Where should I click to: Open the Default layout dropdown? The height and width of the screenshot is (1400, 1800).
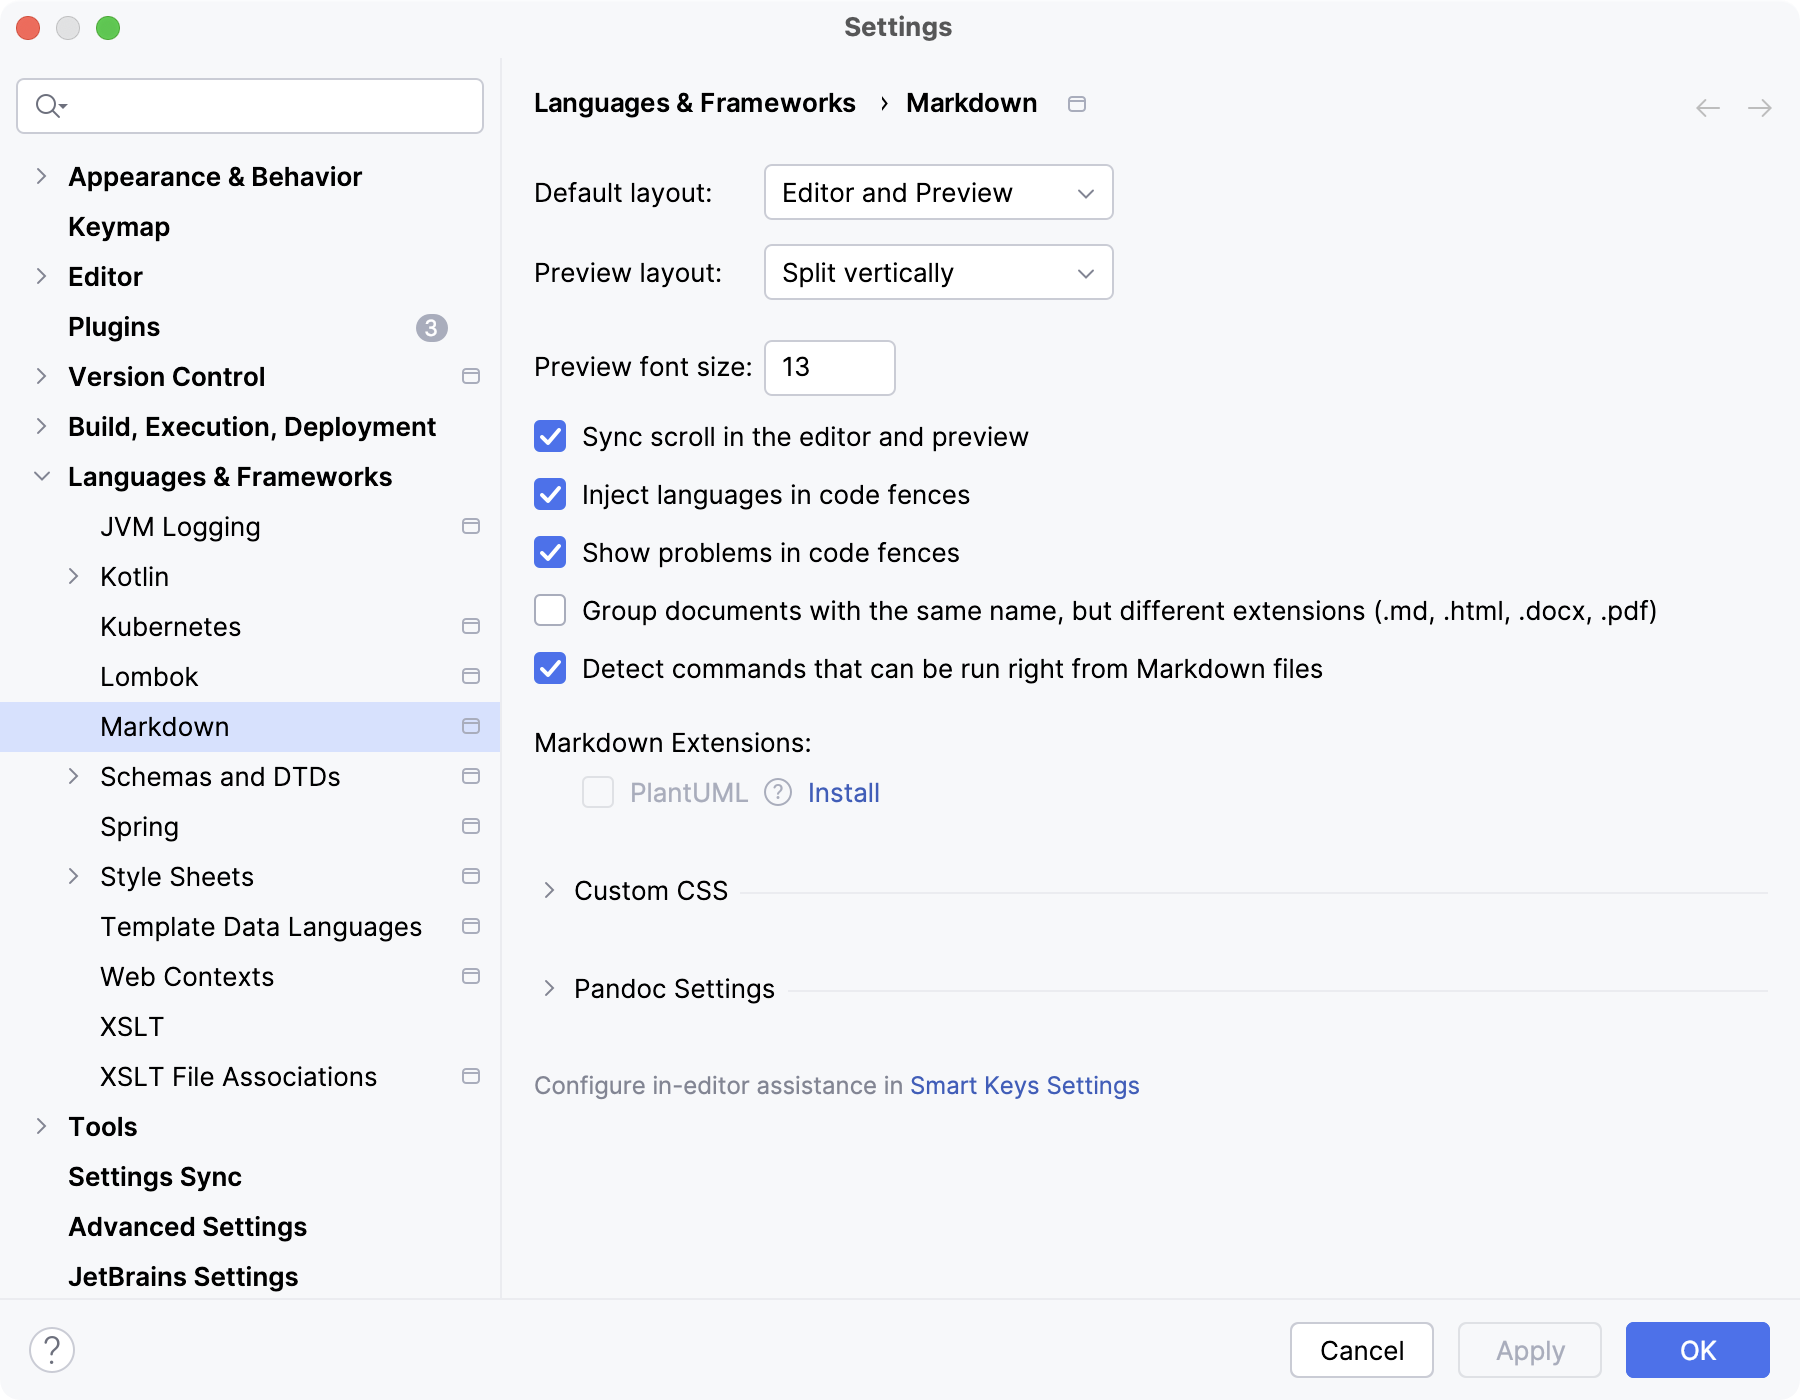[x=936, y=192]
